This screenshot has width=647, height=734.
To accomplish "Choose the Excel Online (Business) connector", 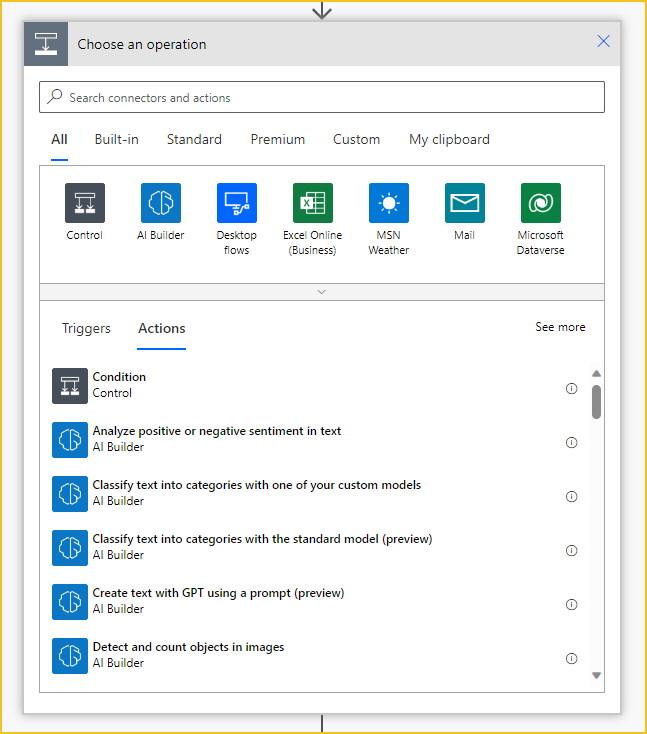I will pyautogui.click(x=313, y=203).
